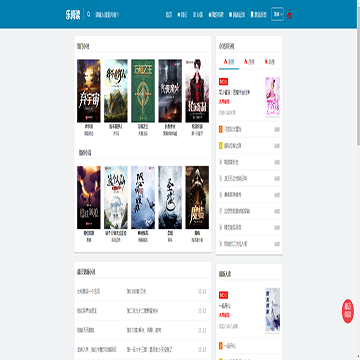Image resolution: width=360 pixels, height=360 pixels.
Task: Click the red NO.1 badge in the 最新入库 panel
Action: tap(223, 295)
